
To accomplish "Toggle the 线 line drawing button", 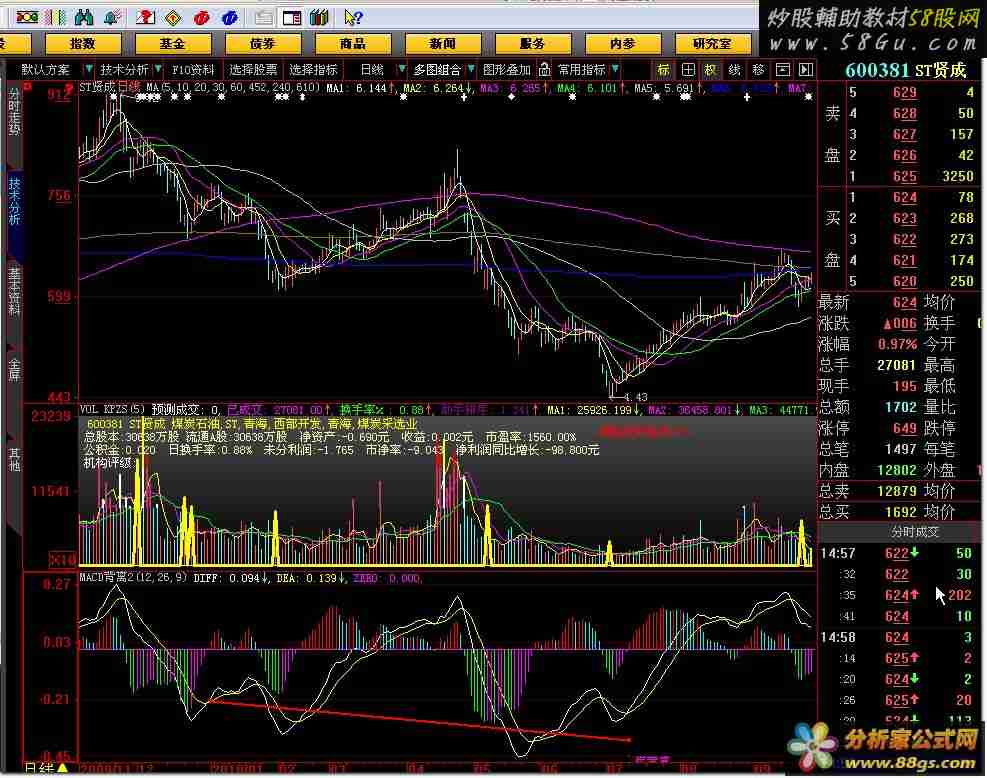I will coord(734,69).
